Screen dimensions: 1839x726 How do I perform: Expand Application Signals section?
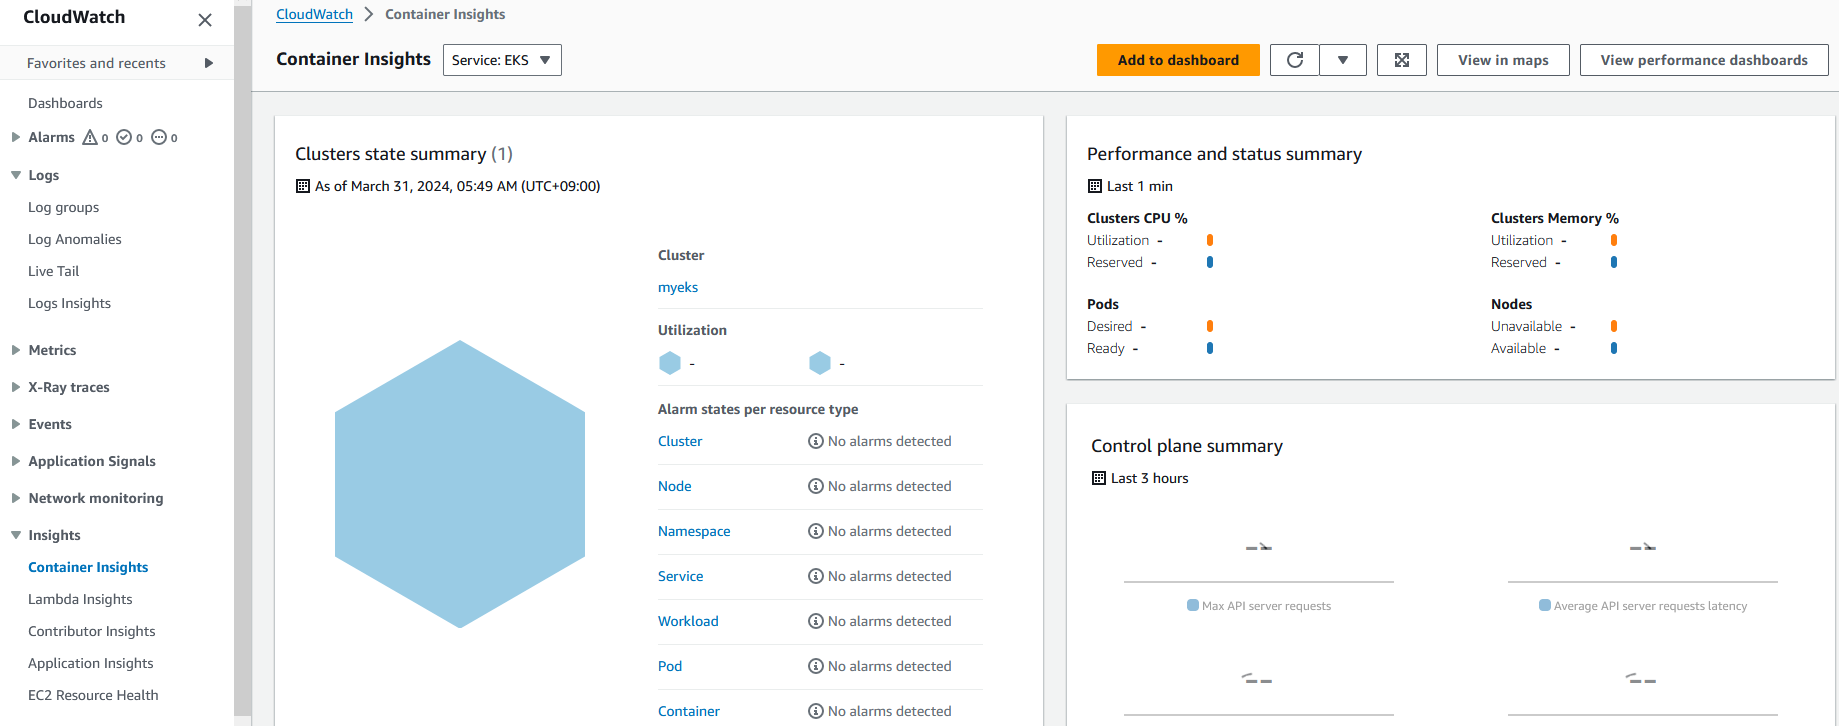tap(16, 461)
